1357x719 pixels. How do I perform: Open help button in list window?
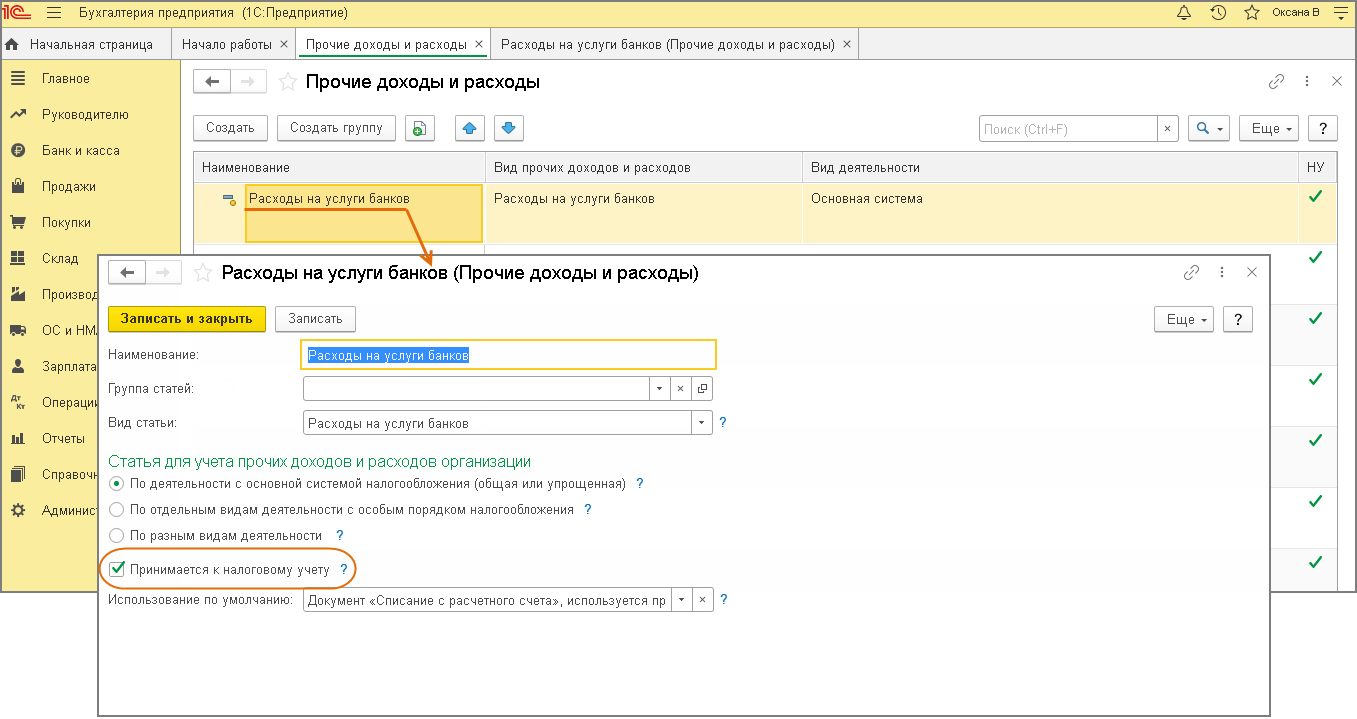click(1323, 129)
